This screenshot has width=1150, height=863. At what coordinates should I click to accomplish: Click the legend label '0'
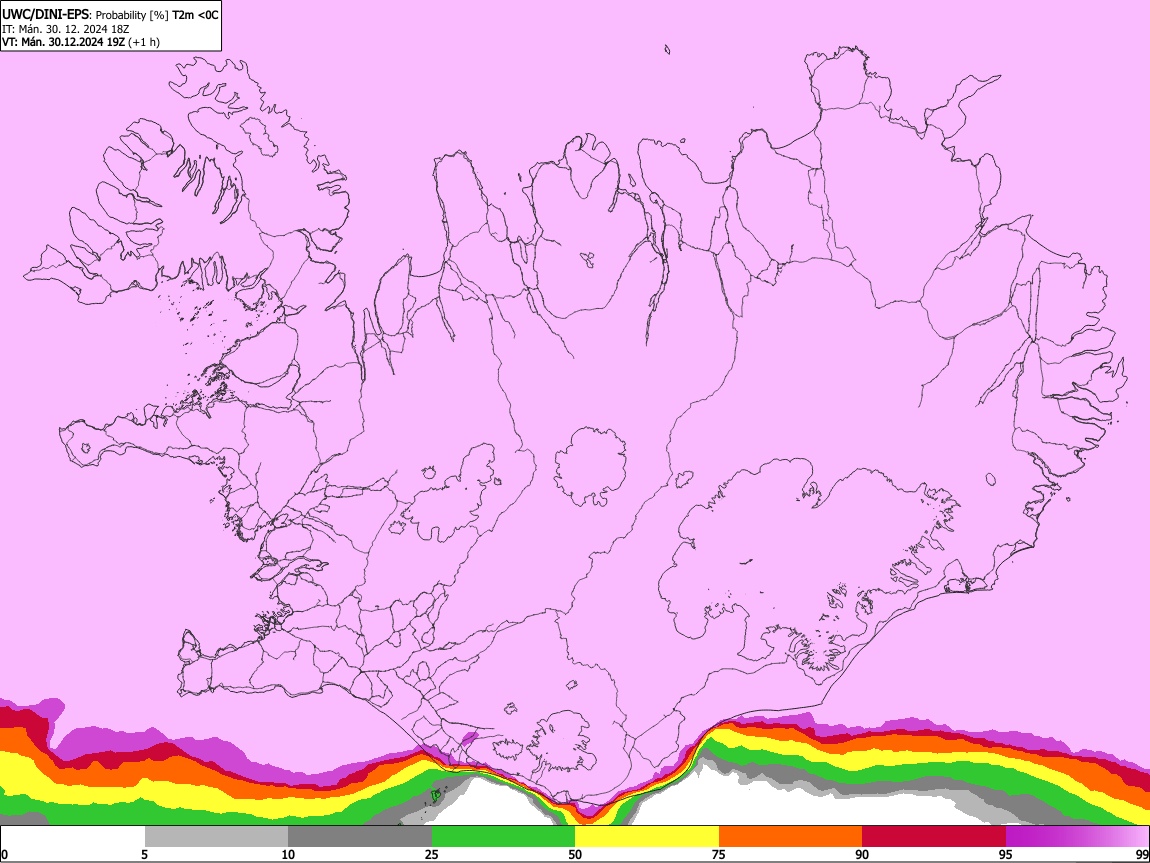(4, 855)
